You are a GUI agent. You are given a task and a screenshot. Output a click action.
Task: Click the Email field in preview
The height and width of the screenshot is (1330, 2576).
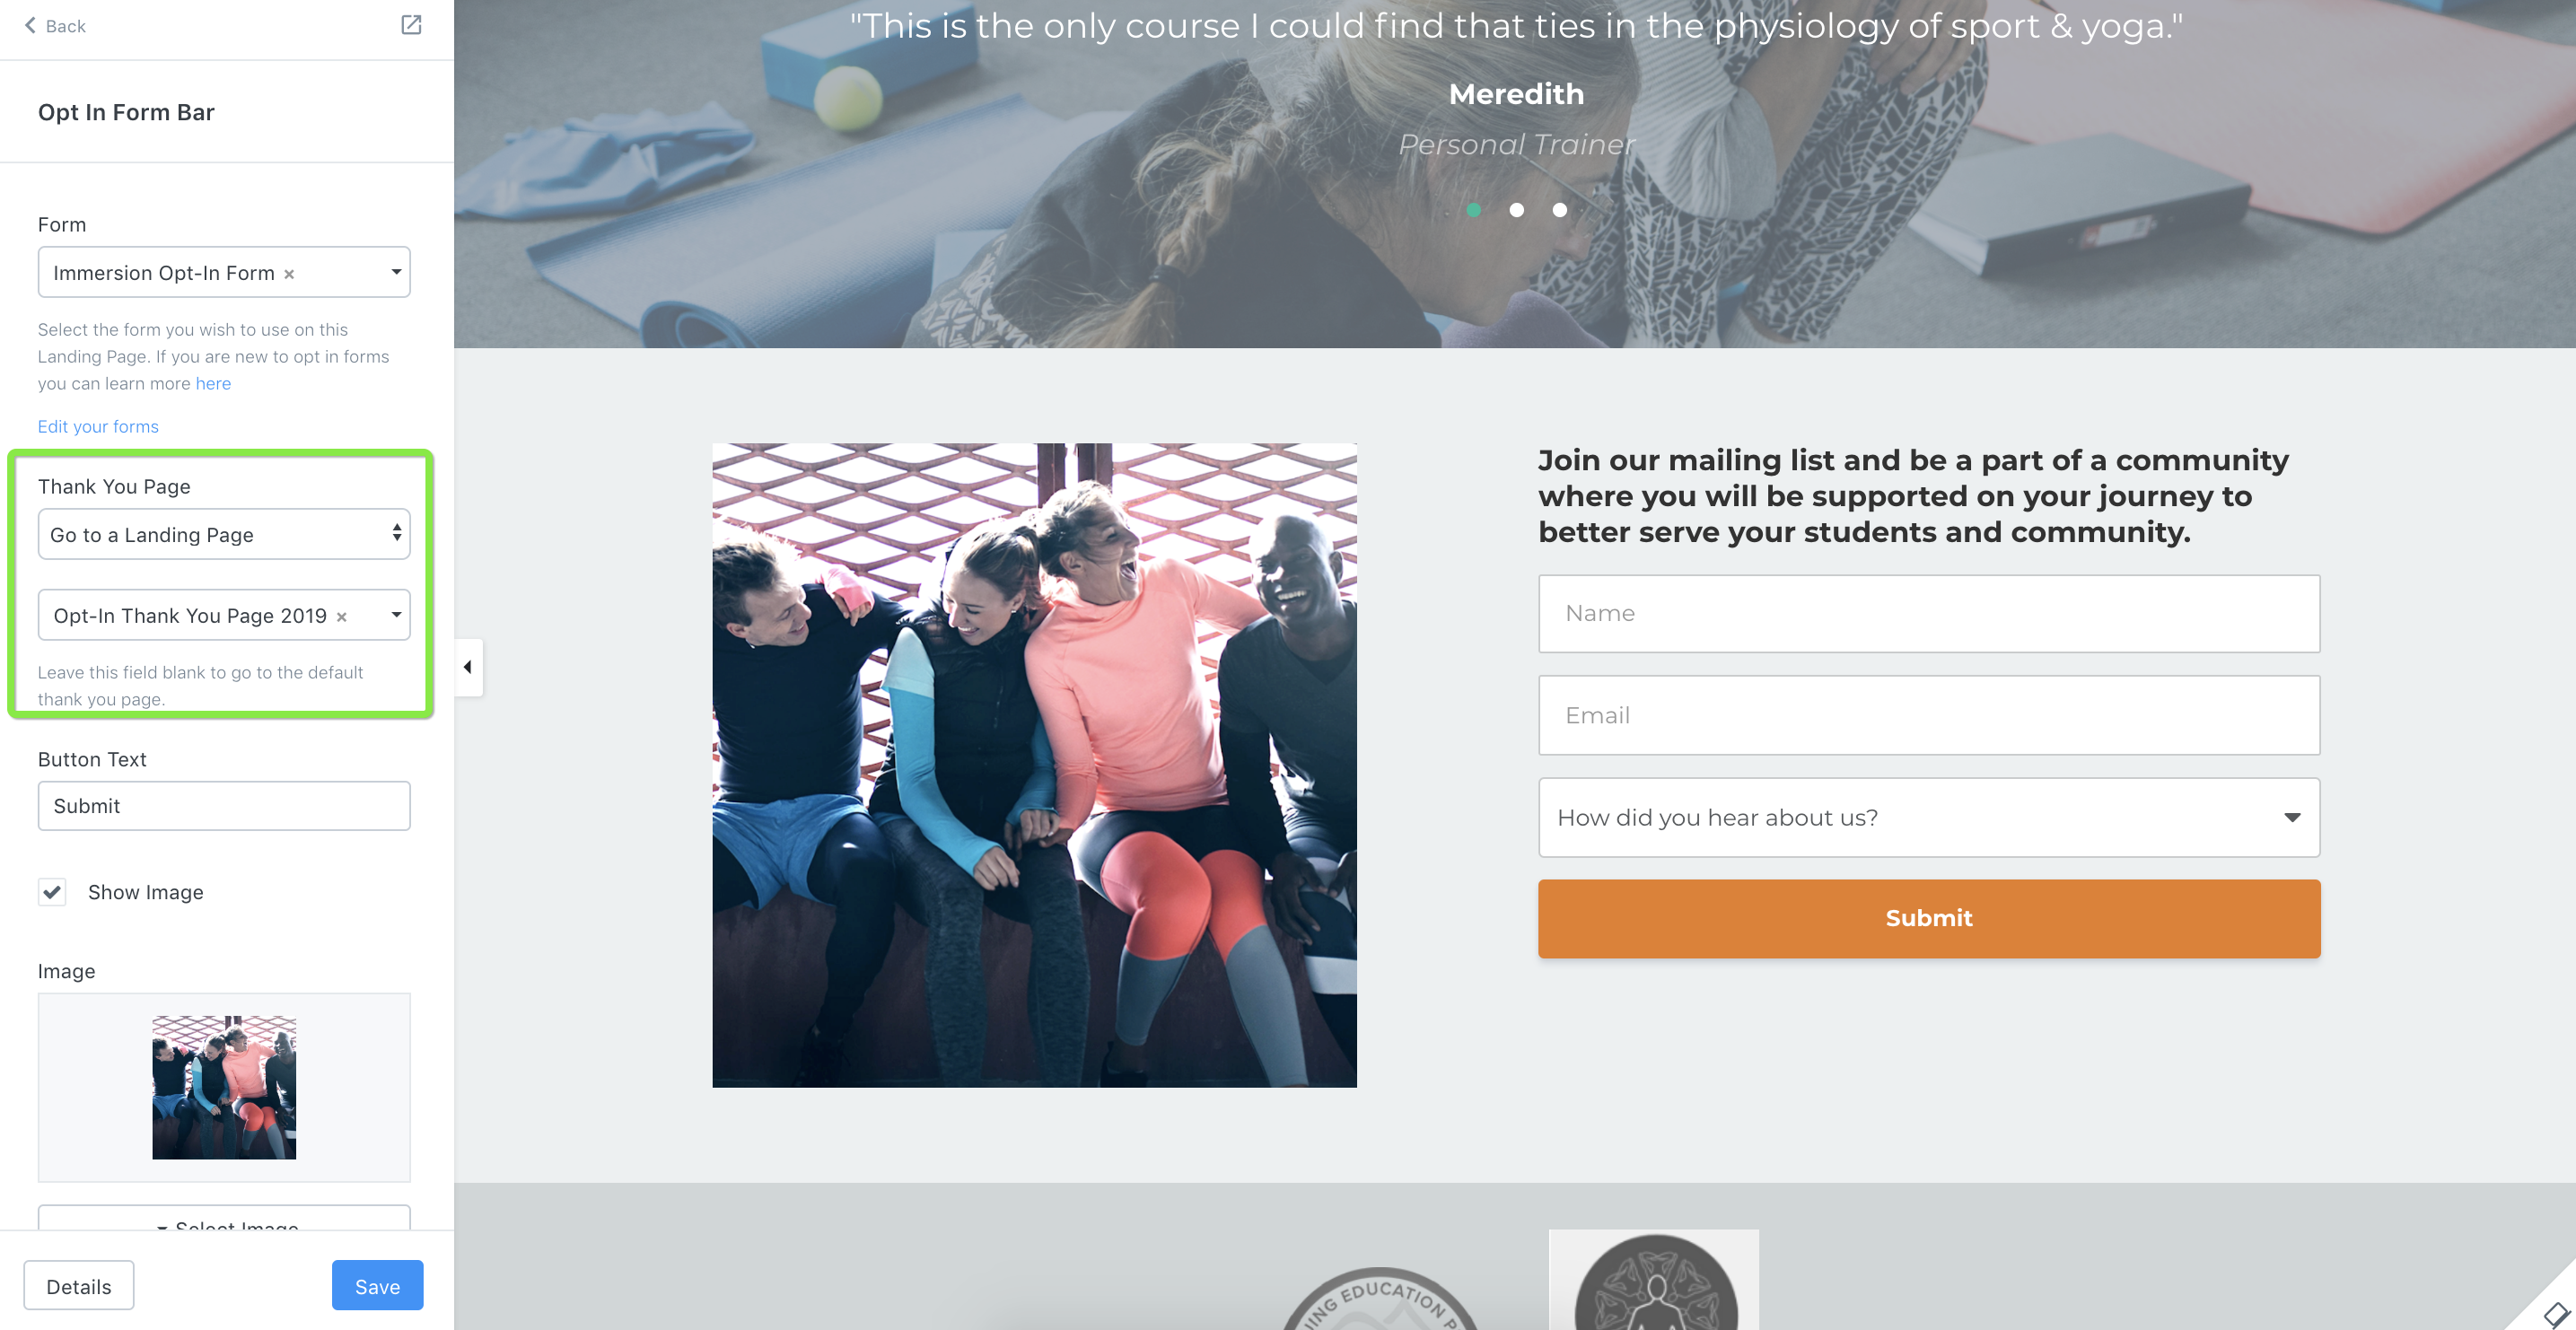click(x=1928, y=715)
